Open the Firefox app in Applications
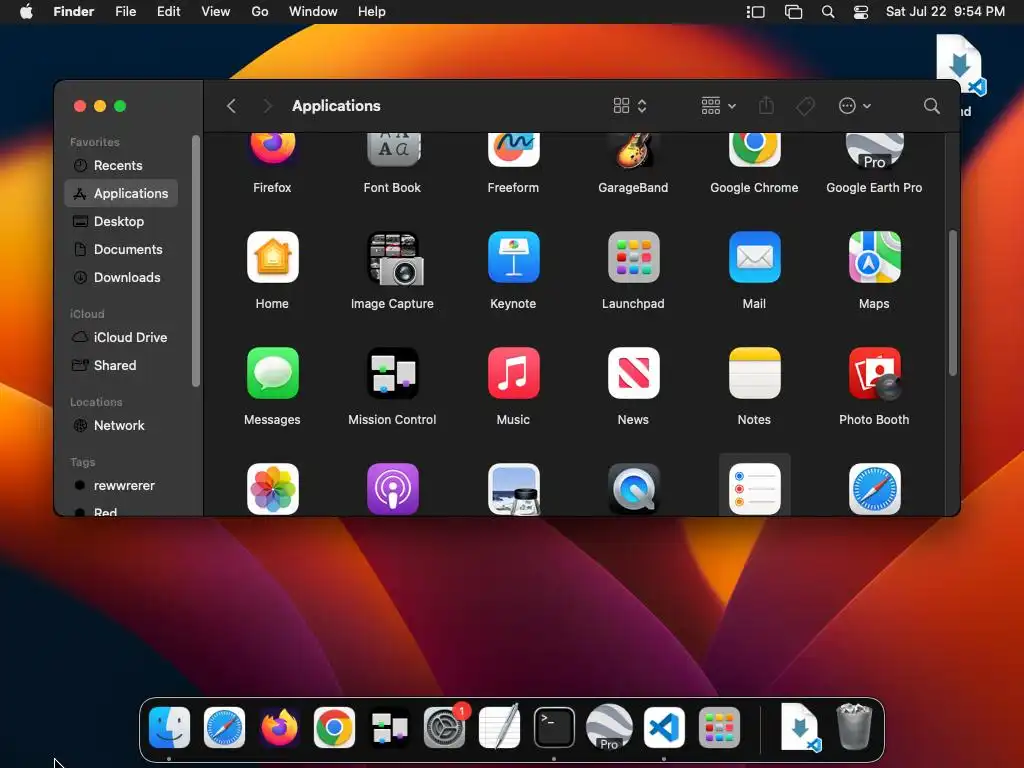Screen dimensions: 1024x768 pos(272,148)
